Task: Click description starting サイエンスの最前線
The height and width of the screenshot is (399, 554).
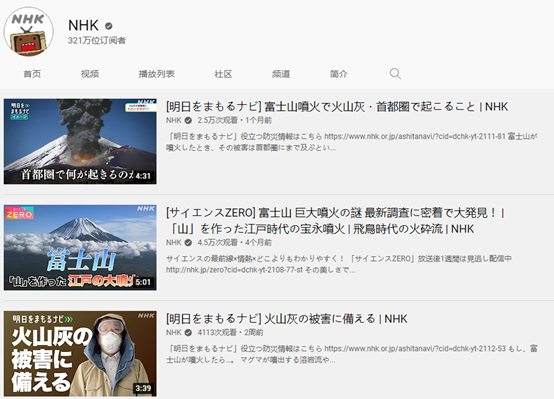Action: (339, 264)
